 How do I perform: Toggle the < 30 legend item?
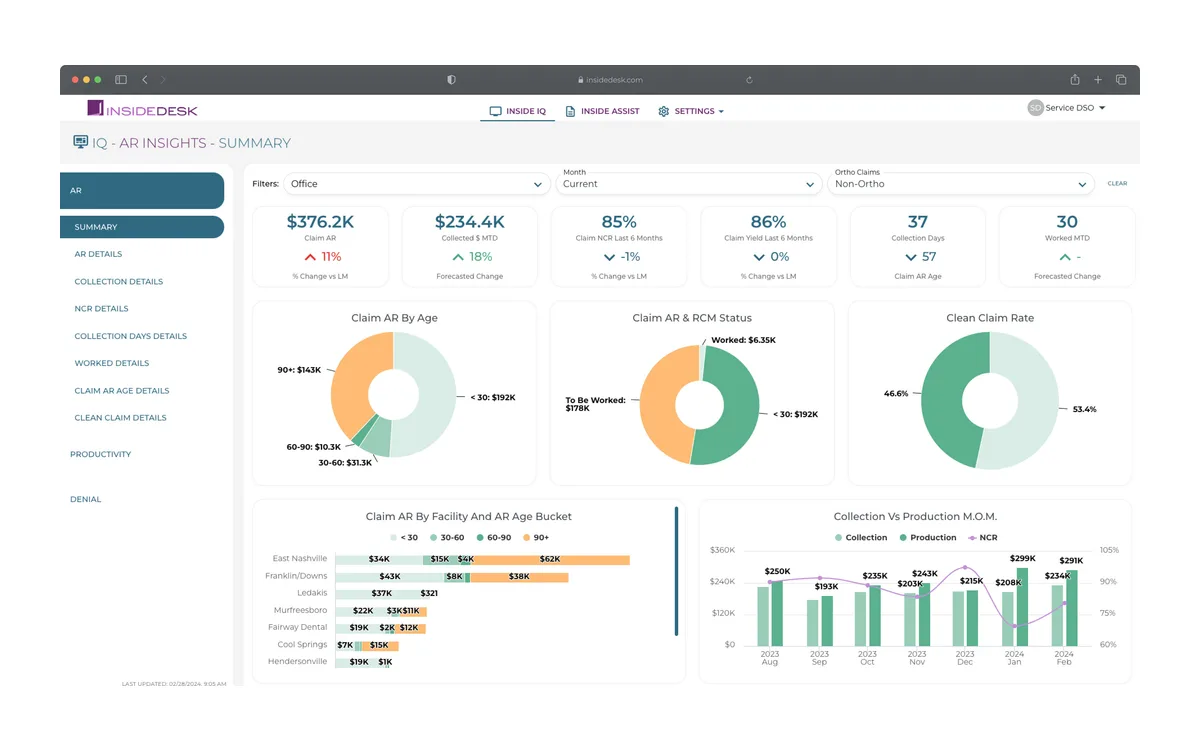coord(404,538)
